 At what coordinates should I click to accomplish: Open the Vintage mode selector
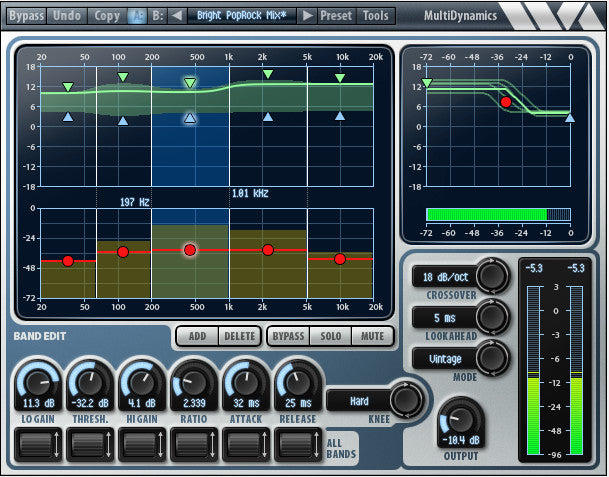pyautogui.click(x=443, y=358)
